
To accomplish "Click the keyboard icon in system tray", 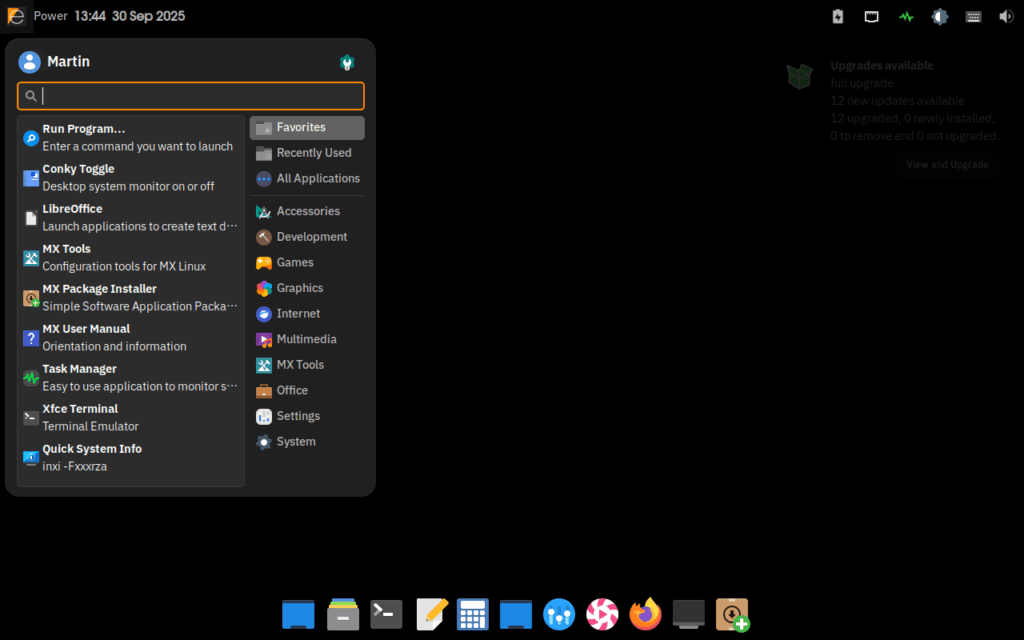I will pyautogui.click(x=973, y=16).
